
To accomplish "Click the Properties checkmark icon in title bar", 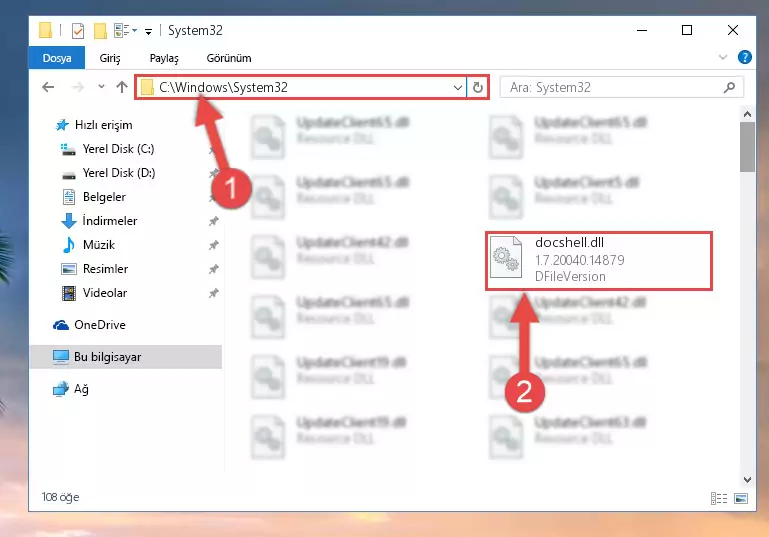I will pos(77,30).
